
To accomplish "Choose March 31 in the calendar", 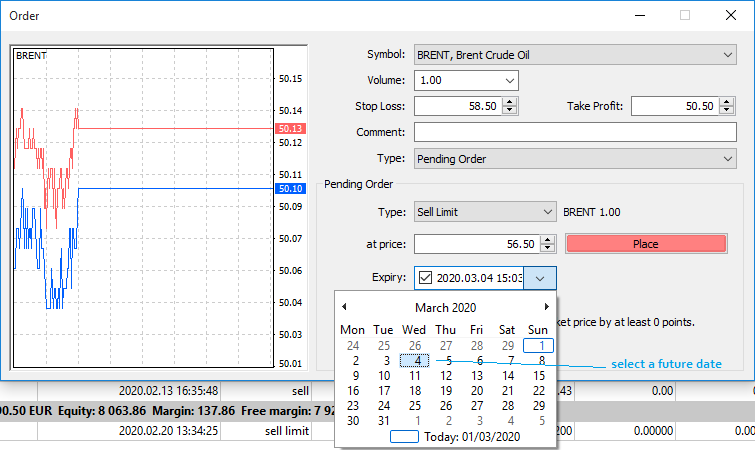I will [x=383, y=420].
